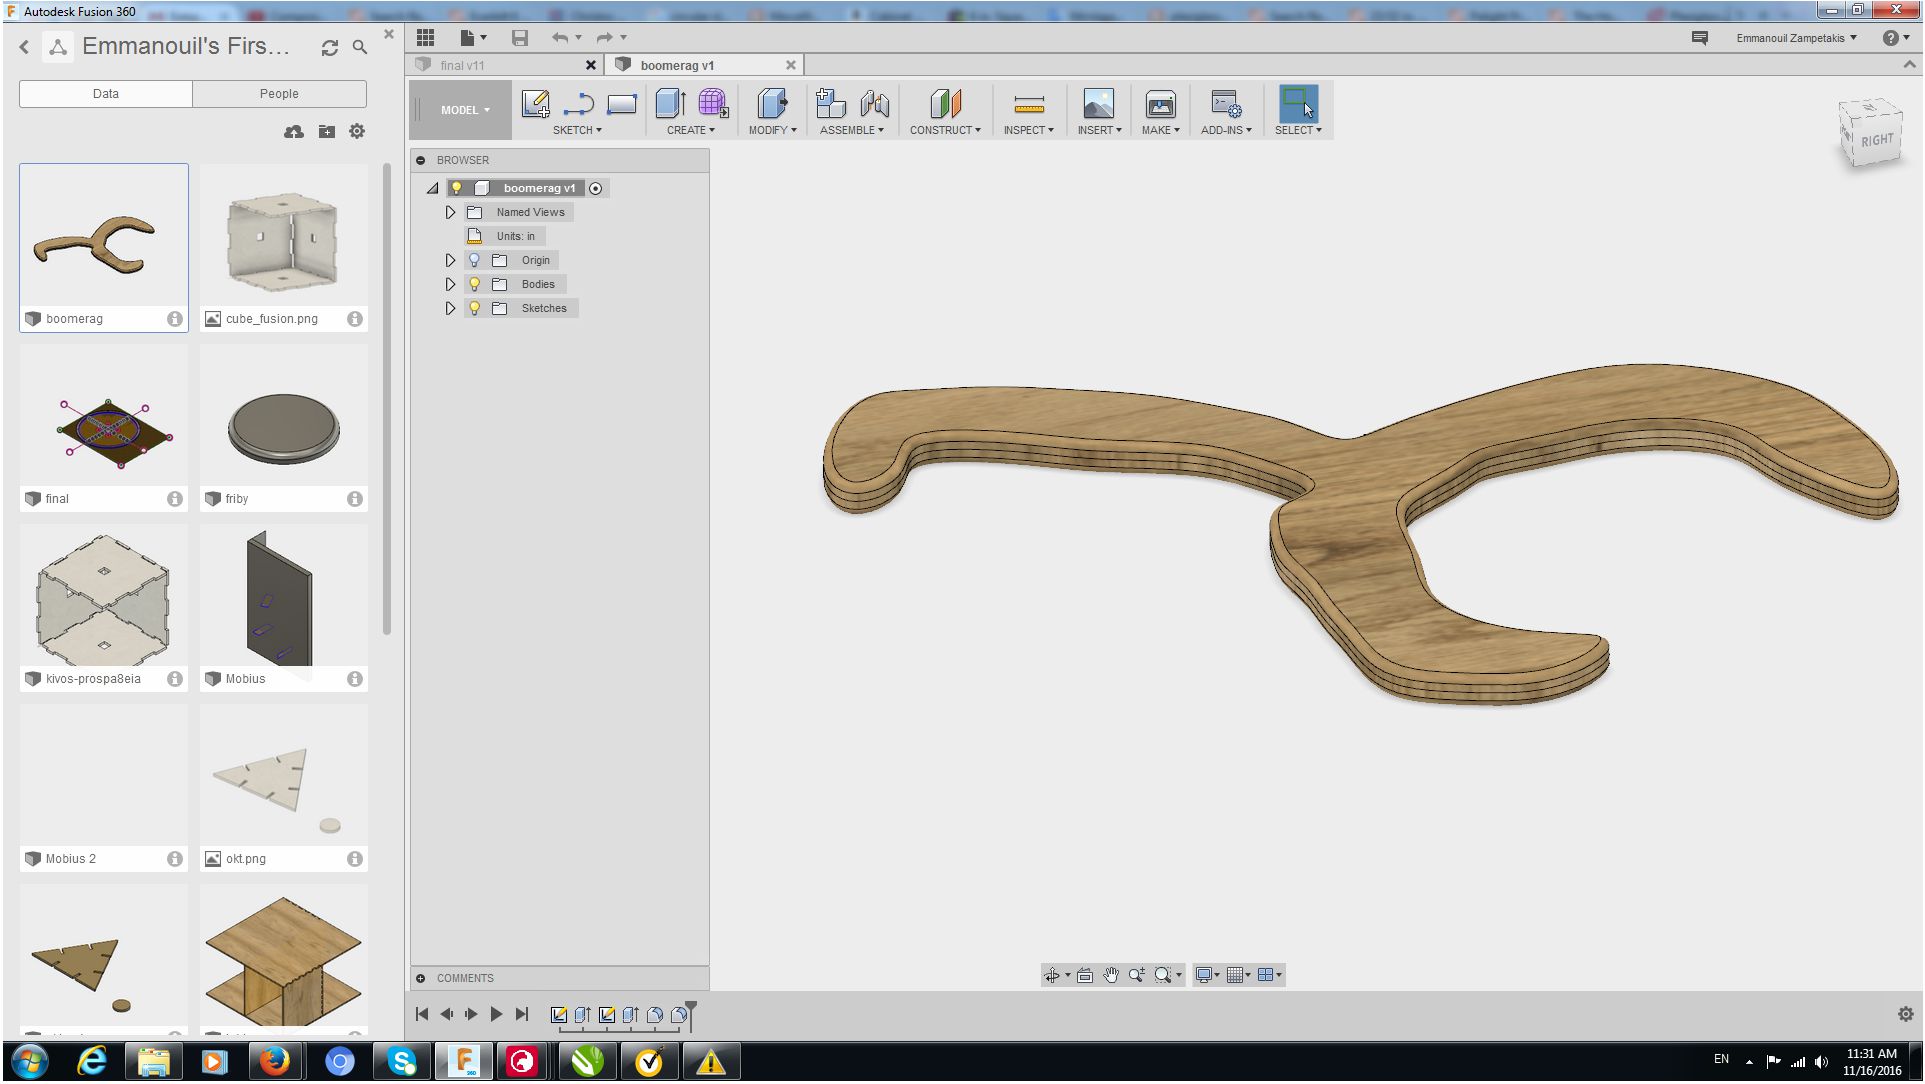The width and height of the screenshot is (1925, 1084).
Task: Create a new folder in data panel
Action: pyautogui.click(x=327, y=131)
